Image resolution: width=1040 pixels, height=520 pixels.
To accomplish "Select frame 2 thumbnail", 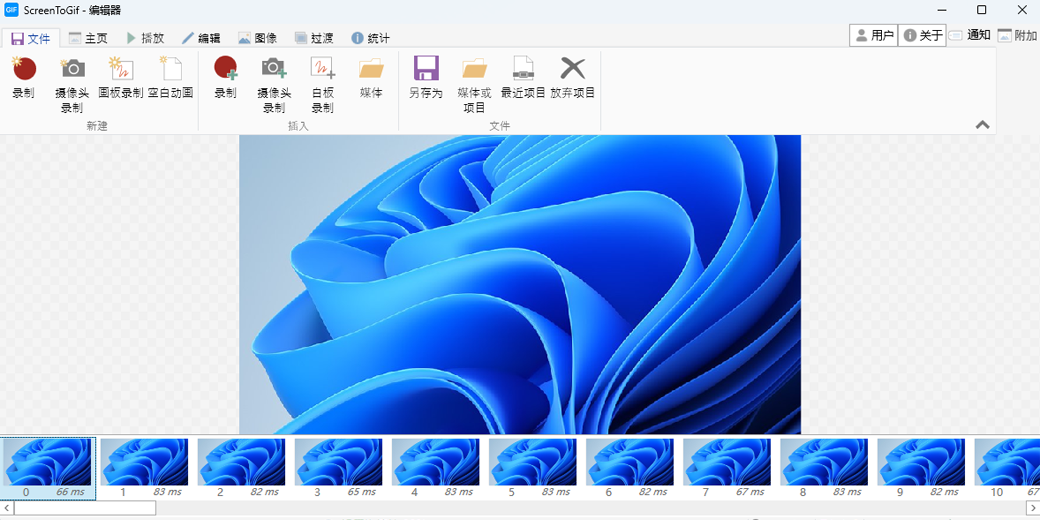I will [241, 468].
